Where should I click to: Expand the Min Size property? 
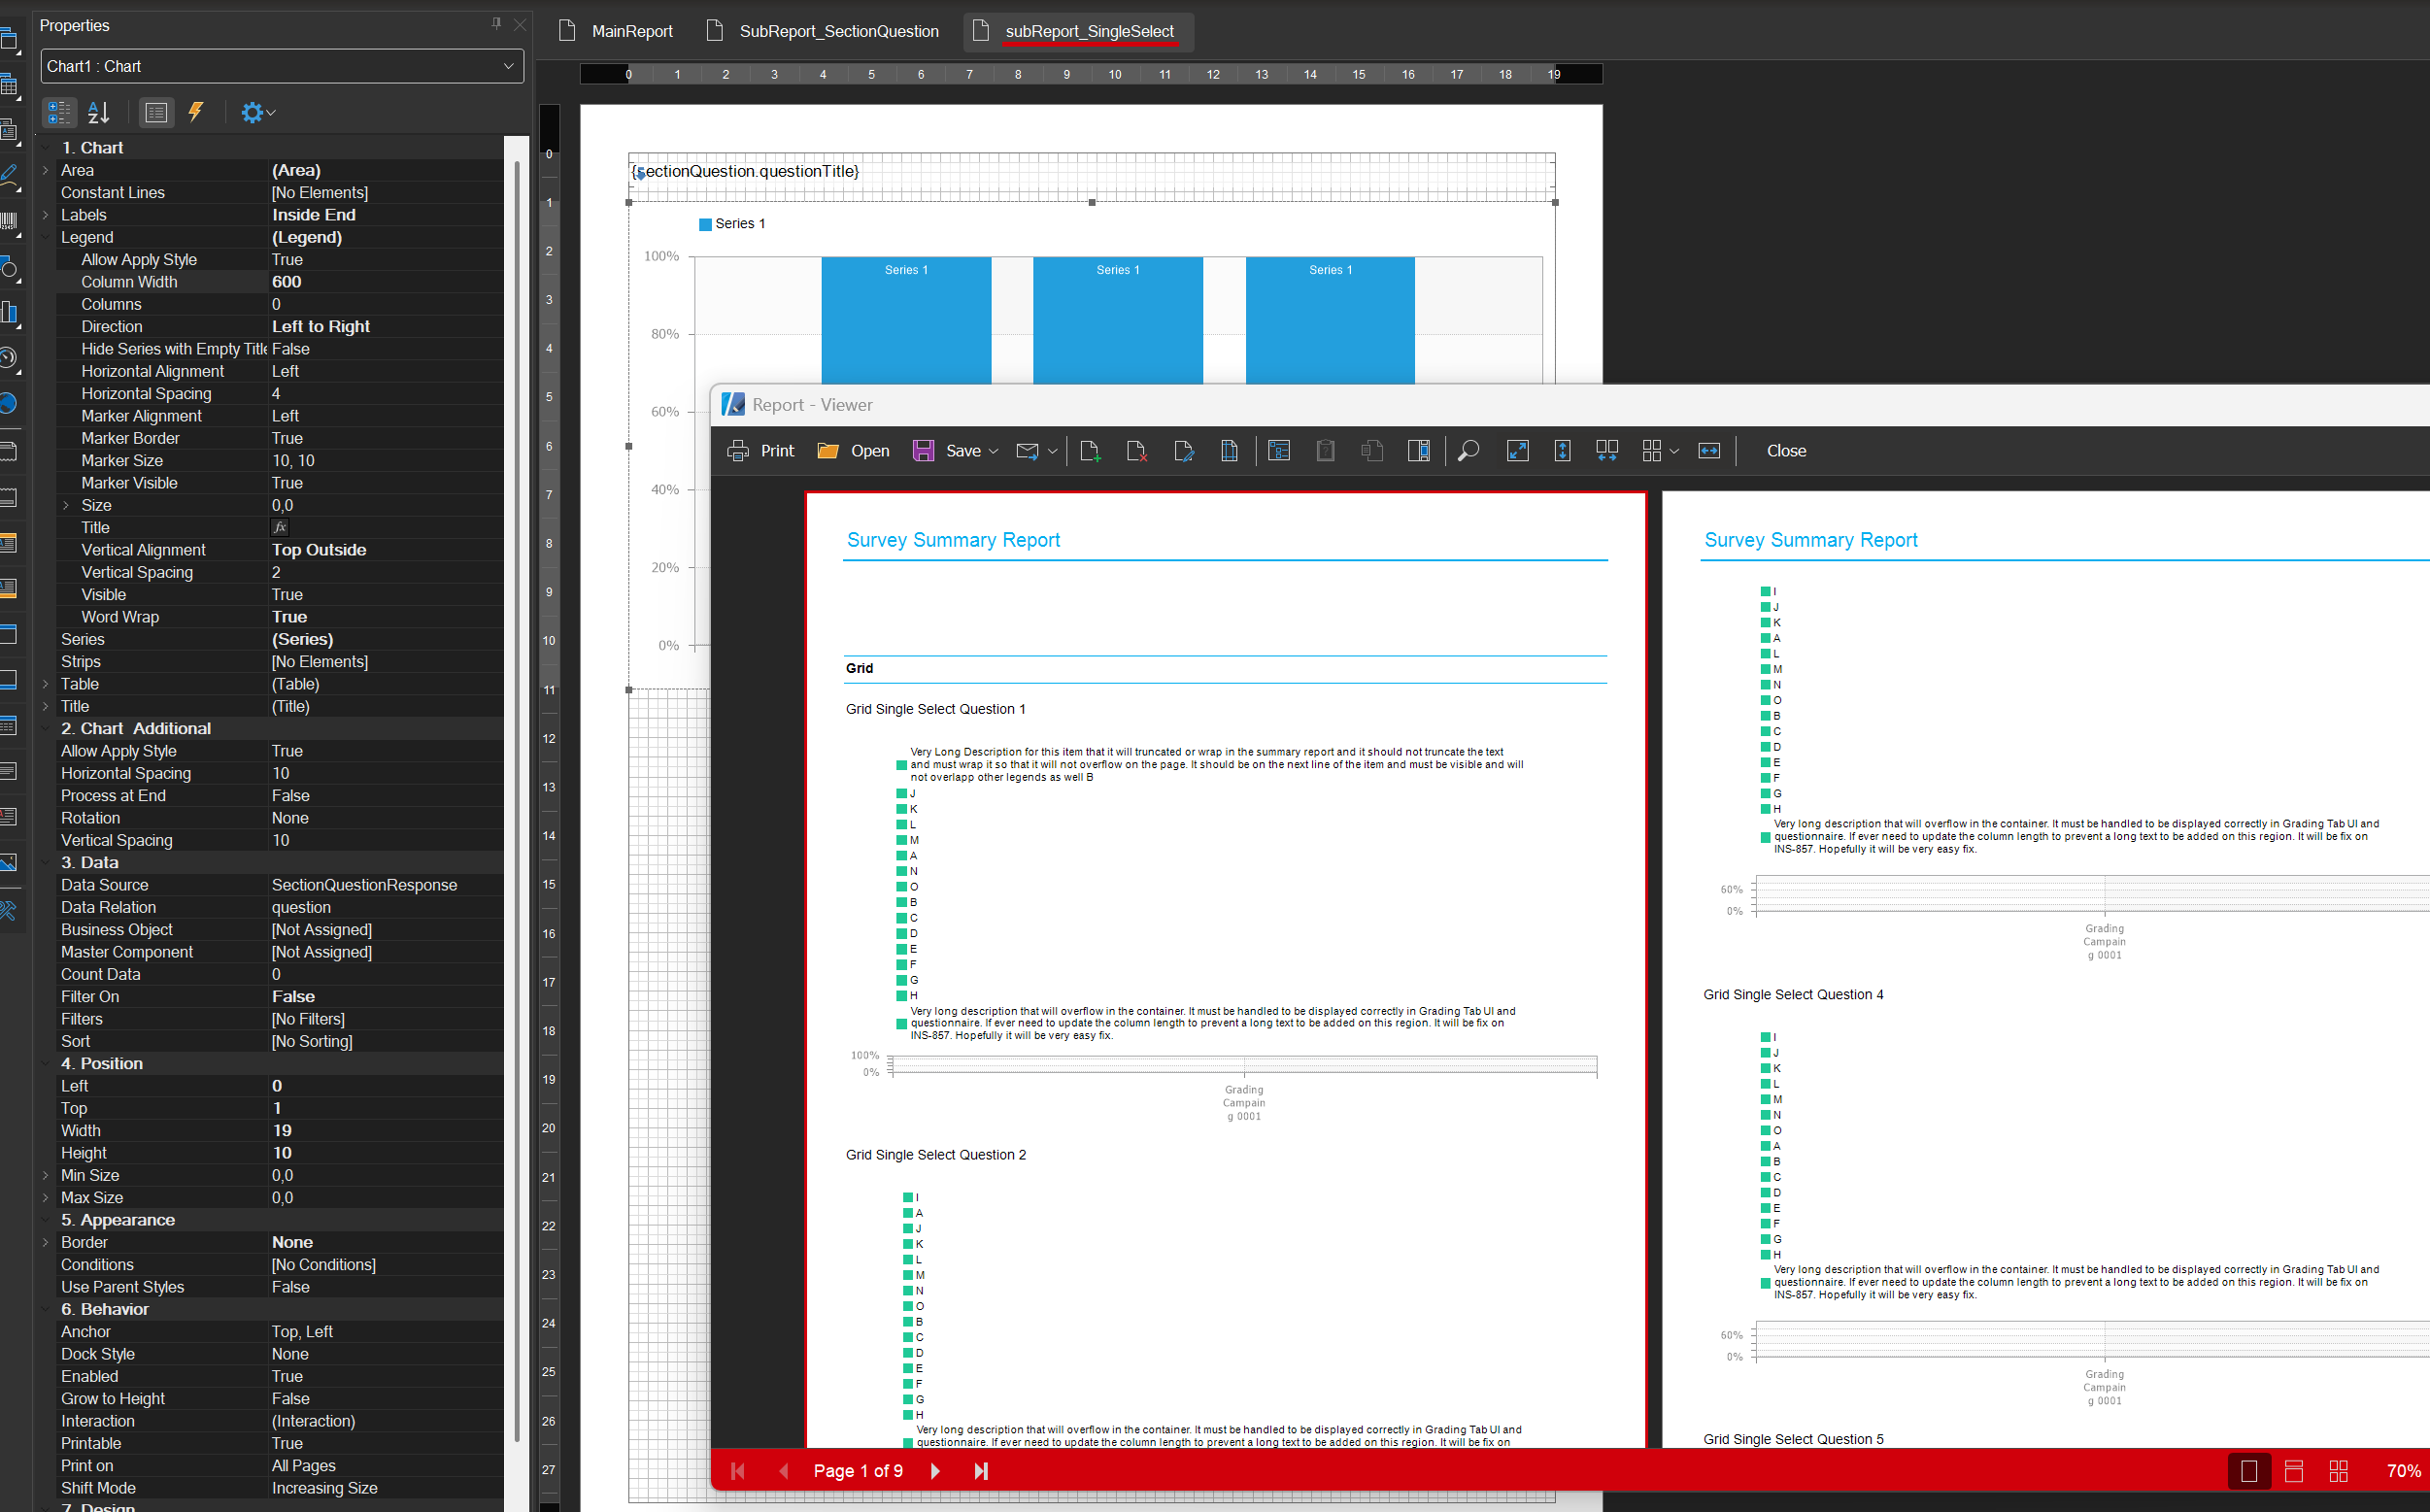coord(46,1175)
